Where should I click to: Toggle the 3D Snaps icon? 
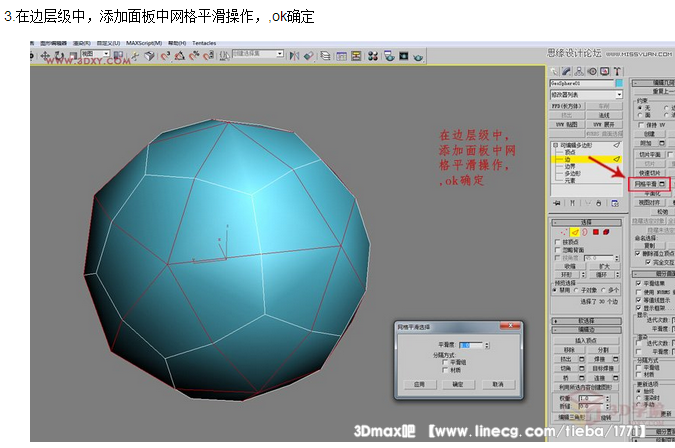point(165,56)
